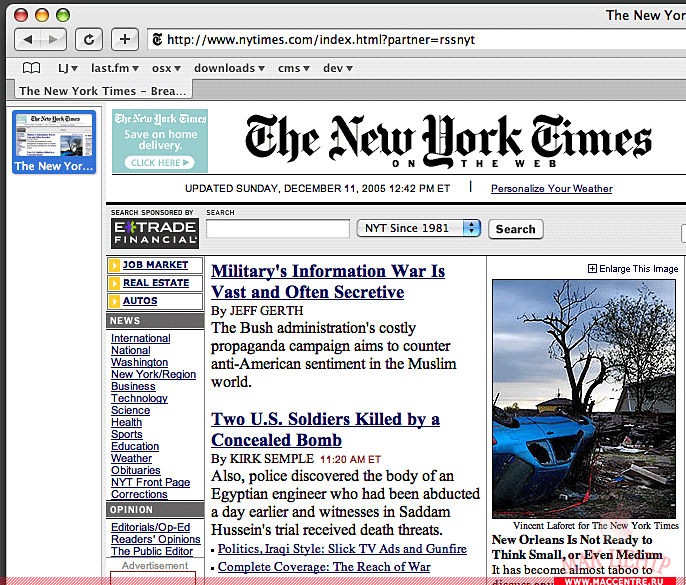Select The New York Times - Brea... tab
The width and height of the screenshot is (686, 585).
(x=103, y=91)
